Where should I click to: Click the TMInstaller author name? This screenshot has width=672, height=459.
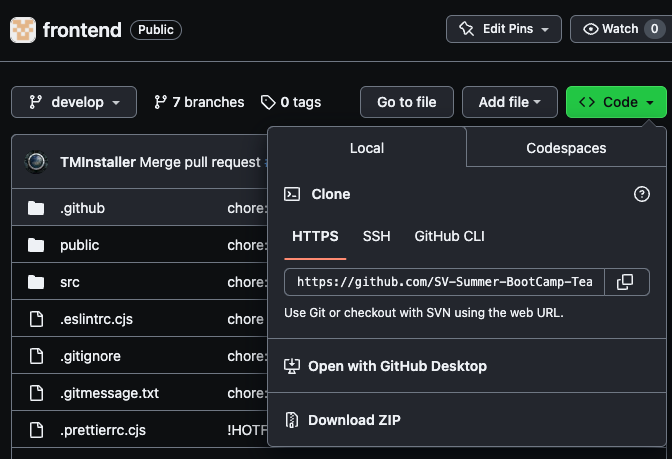pyautogui.click(x=98, y=162)
